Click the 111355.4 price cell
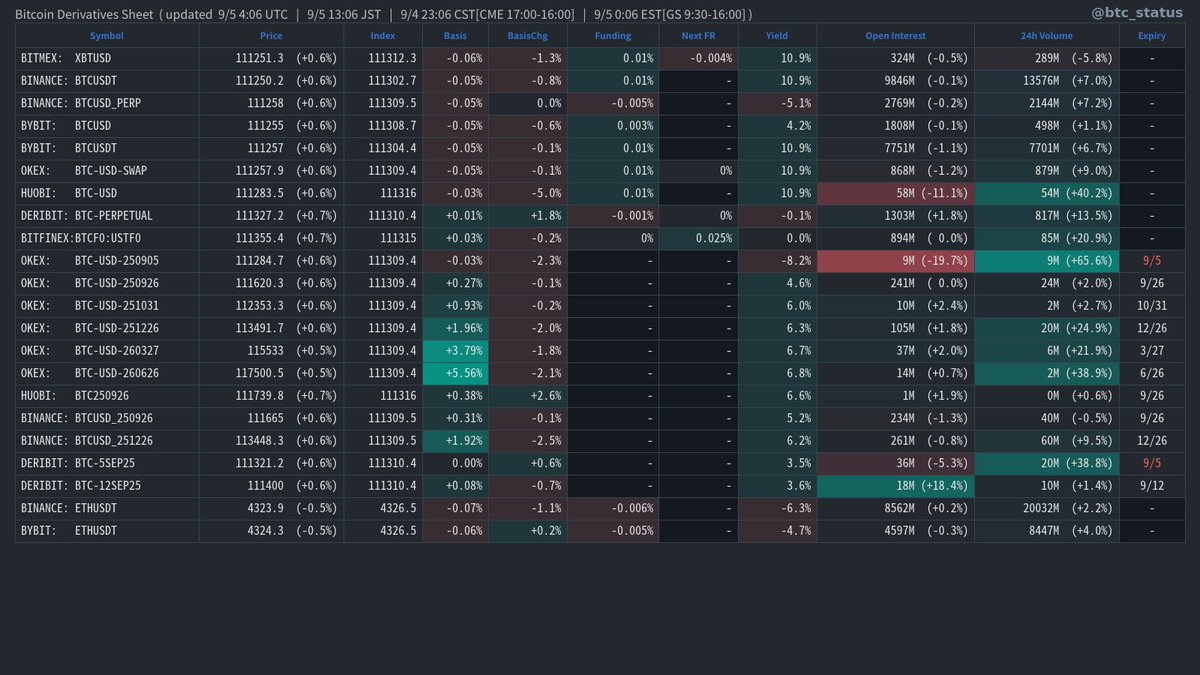 pyautogui.click(x=271, y=238)
